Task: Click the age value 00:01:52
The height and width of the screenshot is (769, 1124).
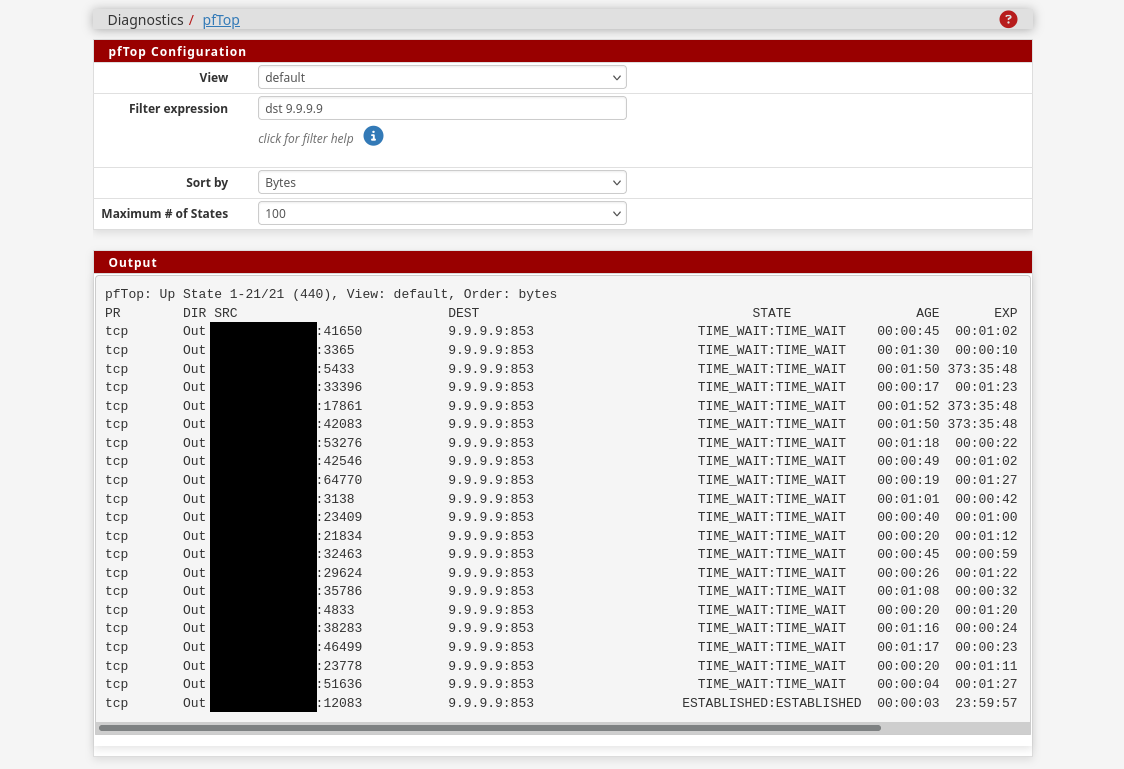Action: point(908,406)
